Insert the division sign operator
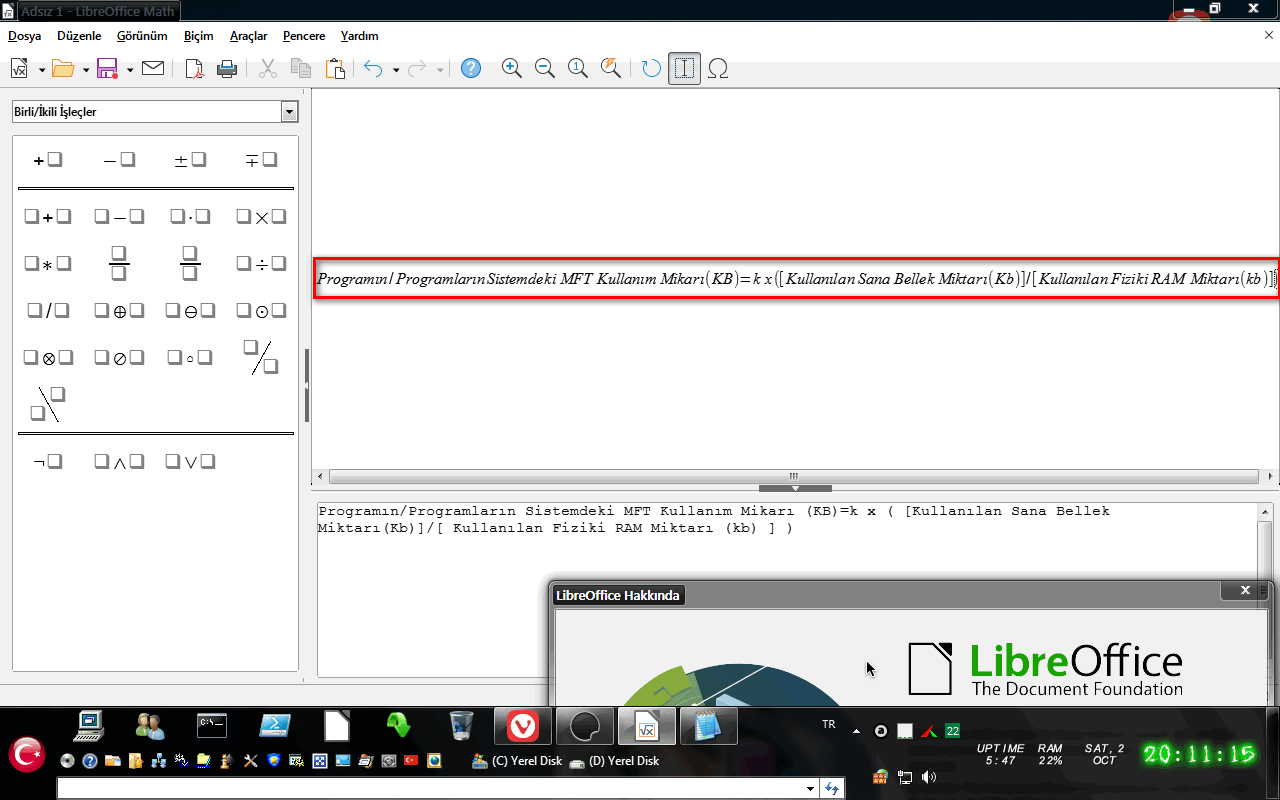The image size is (1280, 800). pos(261,264)
